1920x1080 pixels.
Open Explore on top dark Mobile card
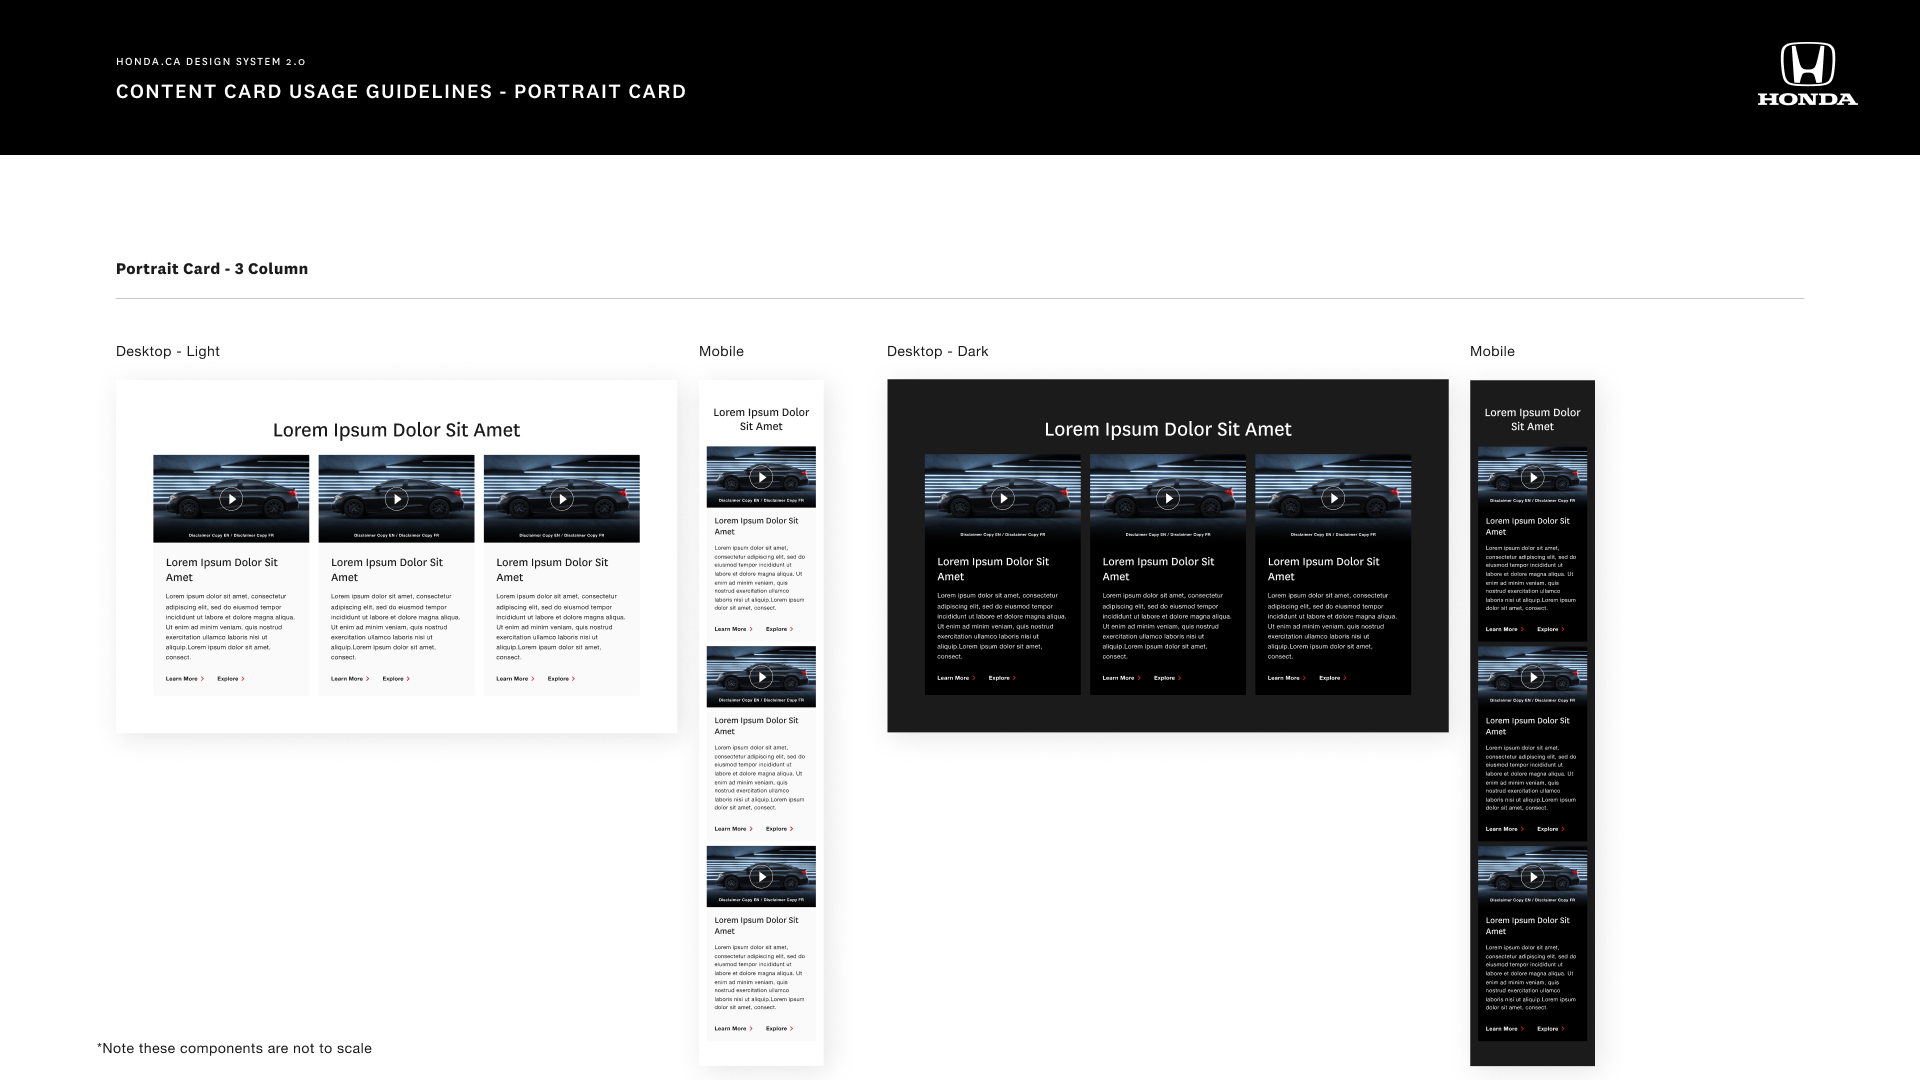point(1550,629)
